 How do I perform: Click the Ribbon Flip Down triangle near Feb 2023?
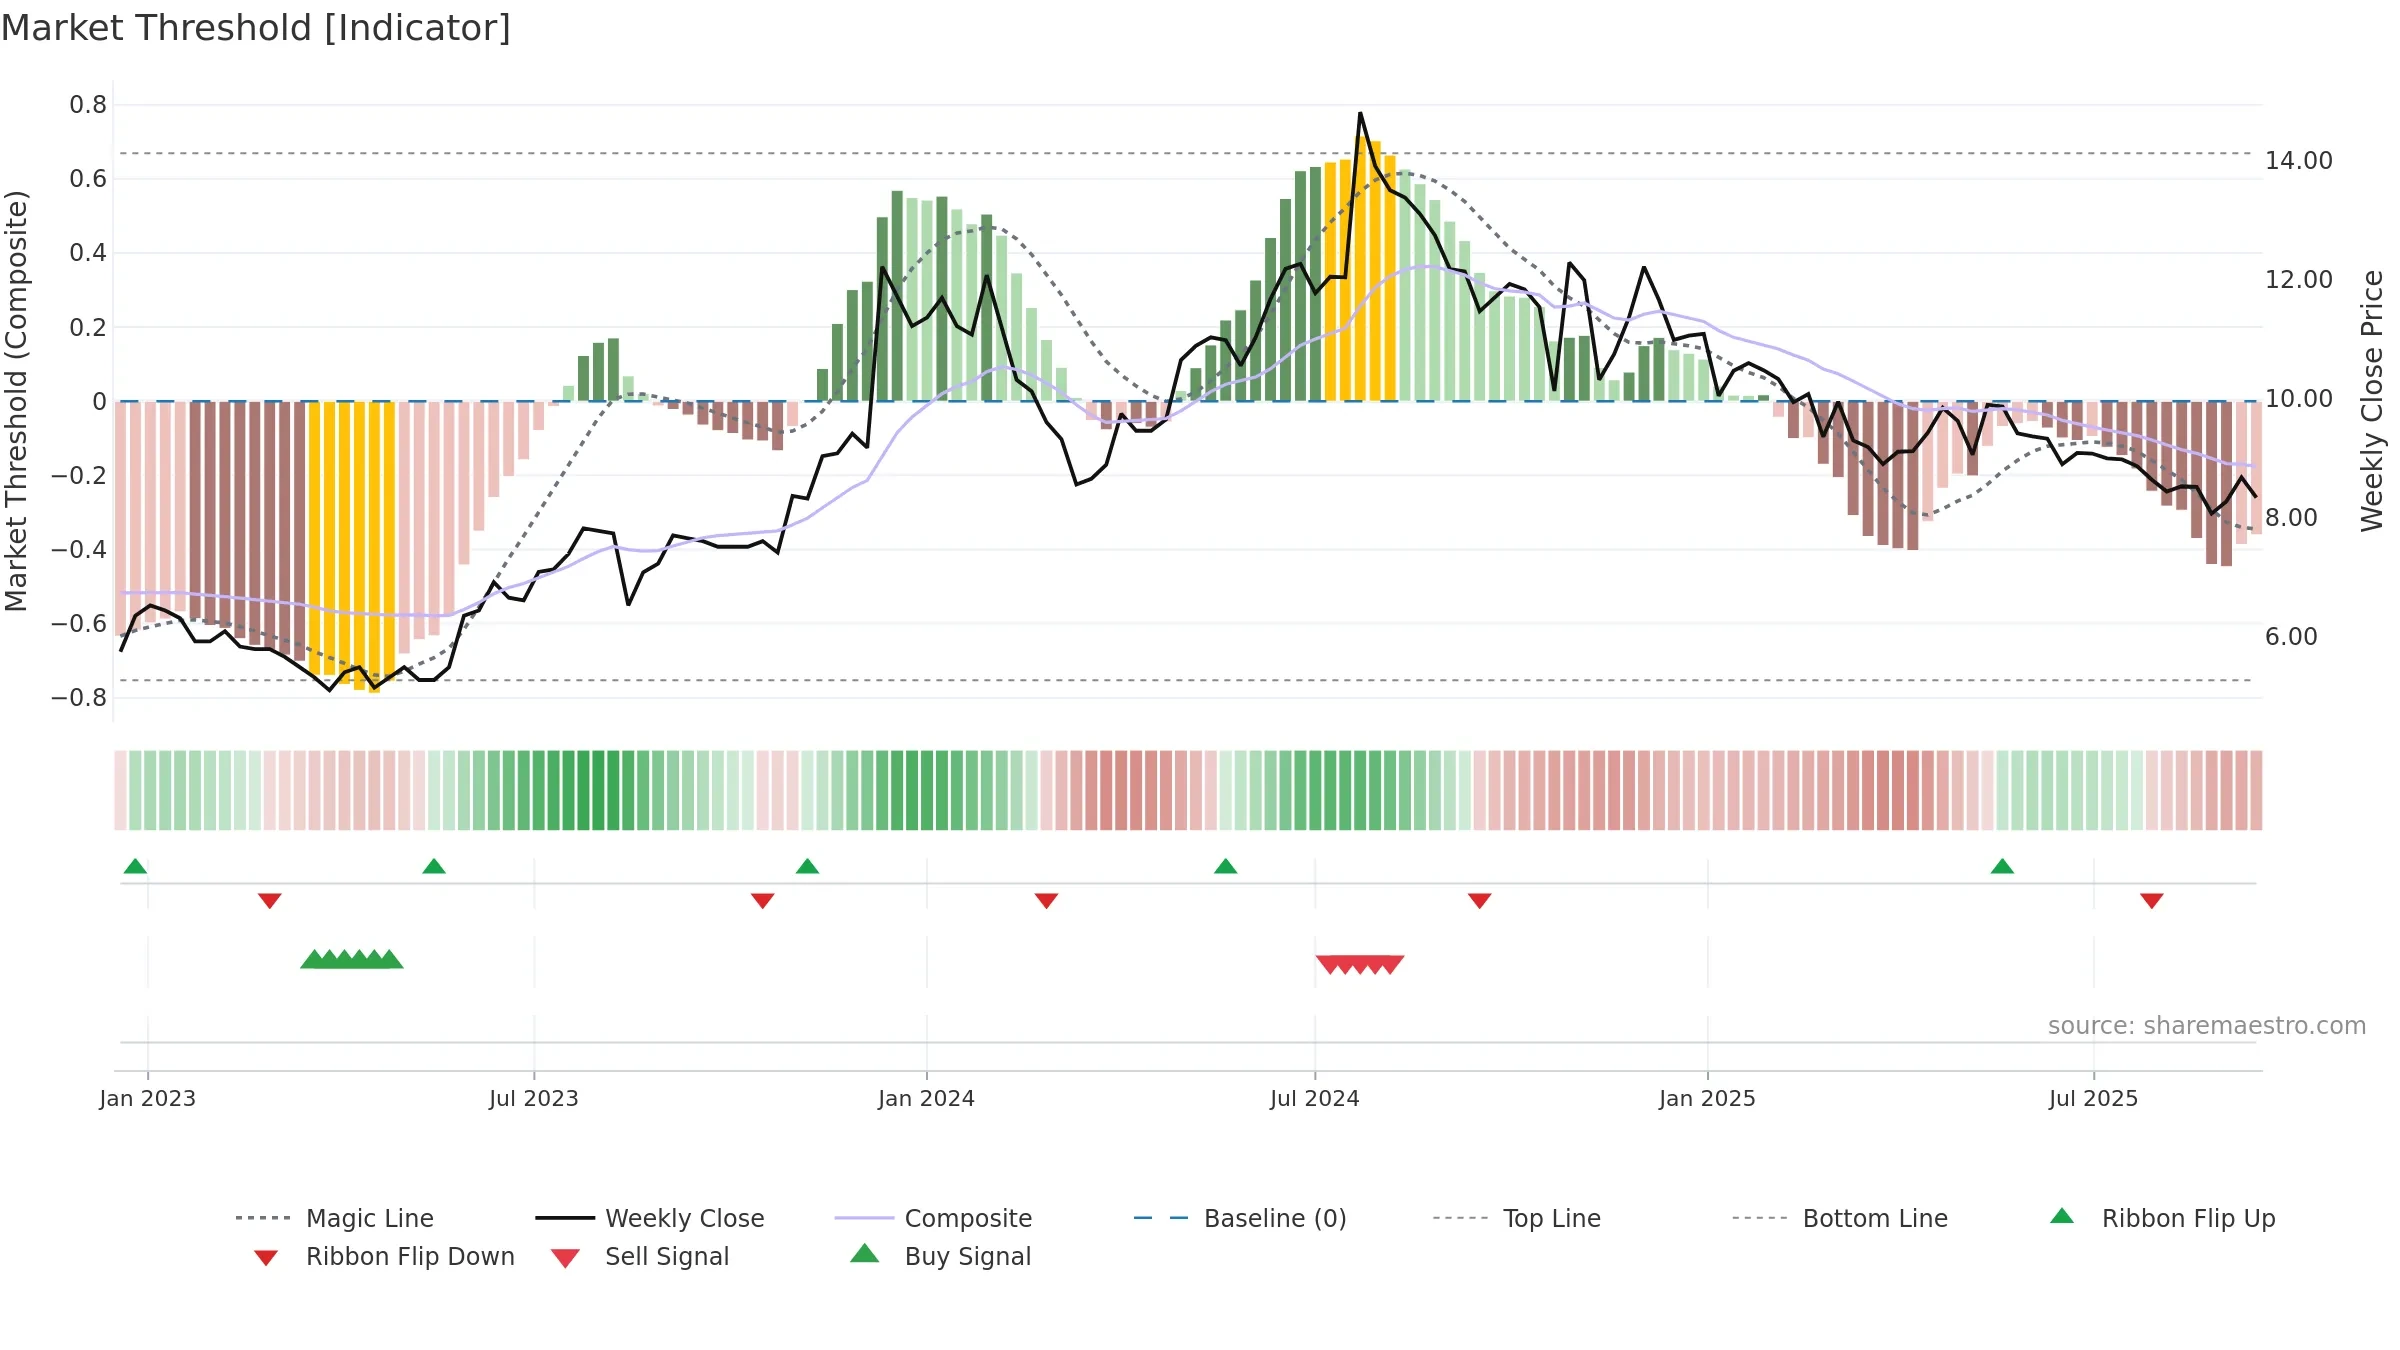click(x=270, y=901)
